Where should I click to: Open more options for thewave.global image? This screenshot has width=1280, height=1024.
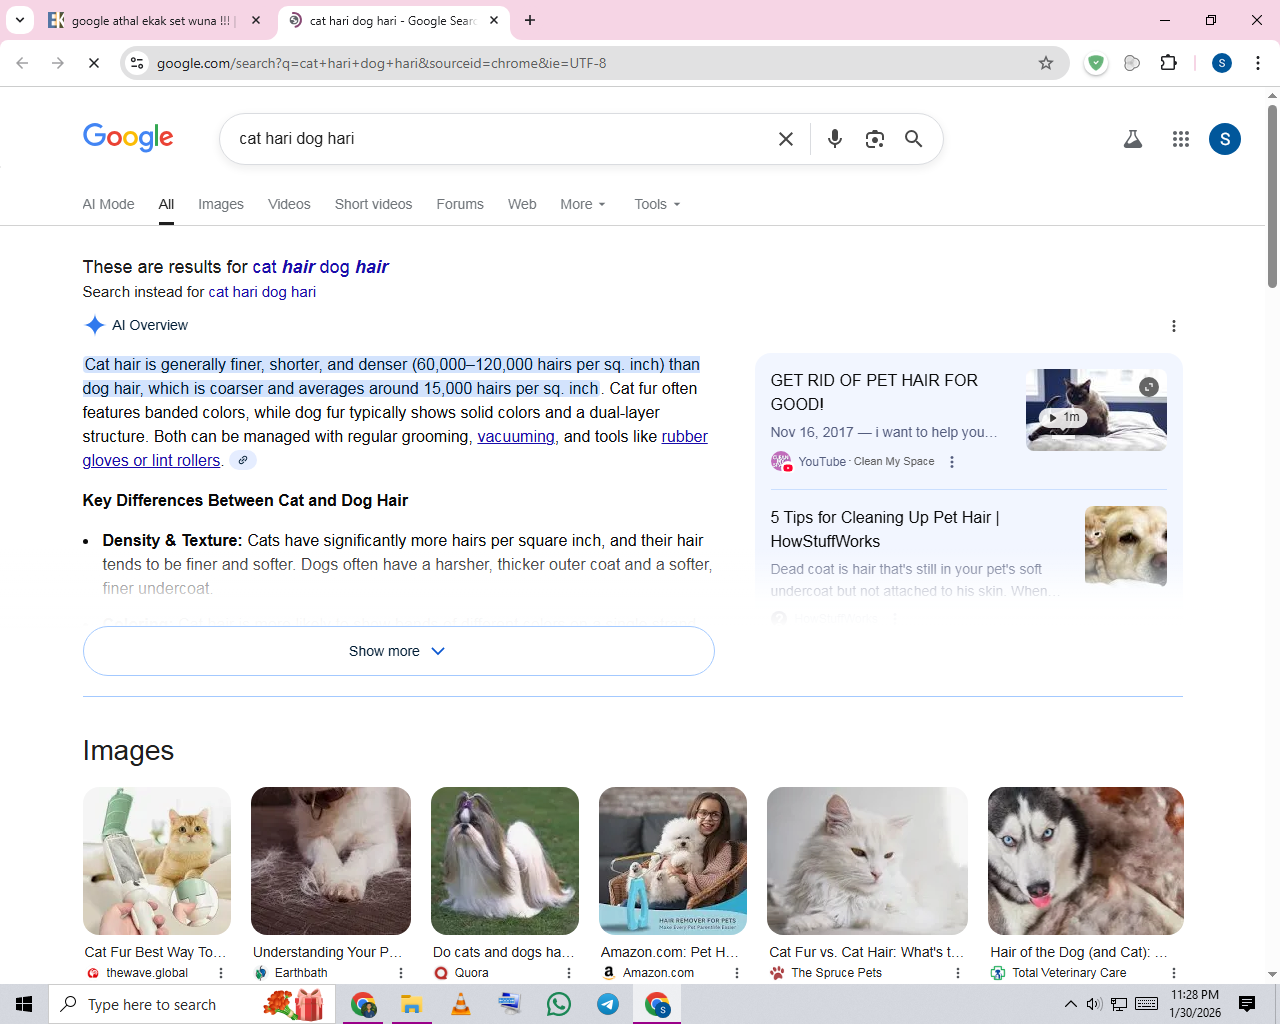(221, 973)
